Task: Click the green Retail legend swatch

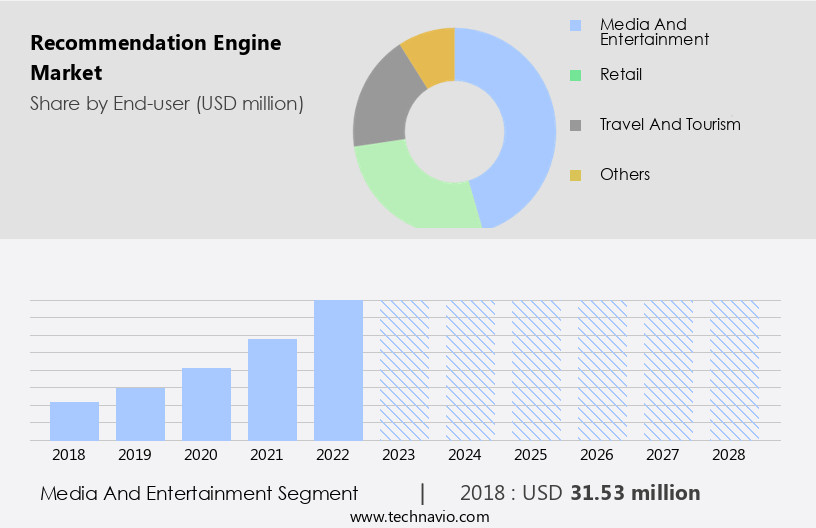Action: (x=575, y=75)
